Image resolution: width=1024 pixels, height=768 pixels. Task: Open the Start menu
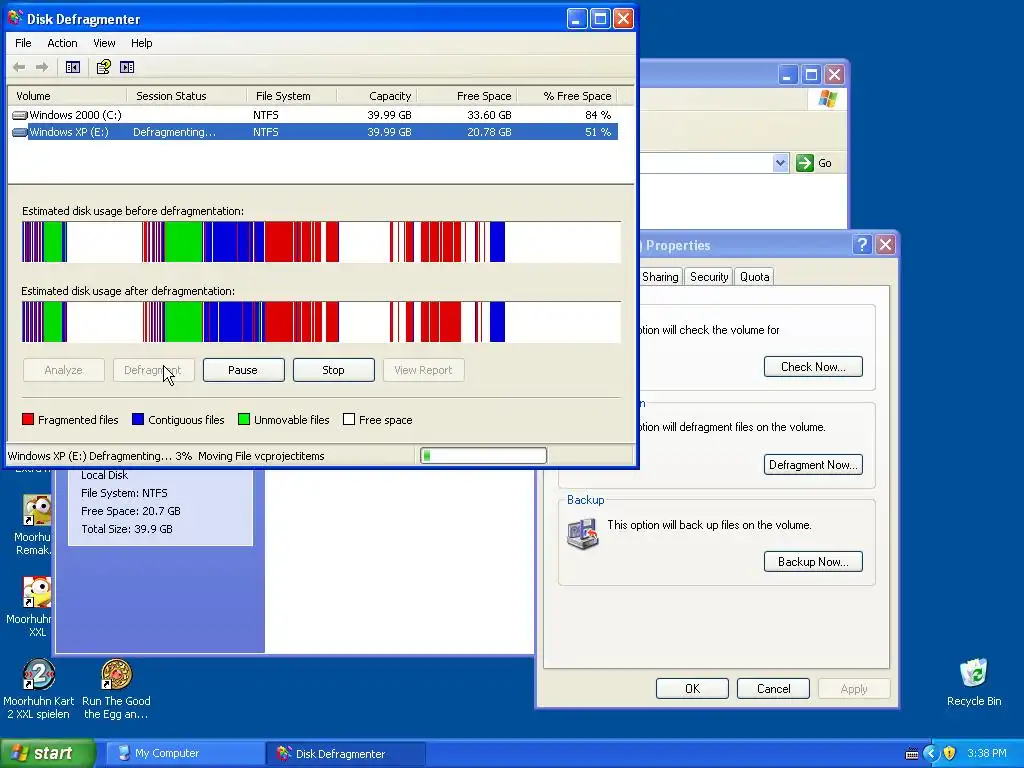(48, 753)
